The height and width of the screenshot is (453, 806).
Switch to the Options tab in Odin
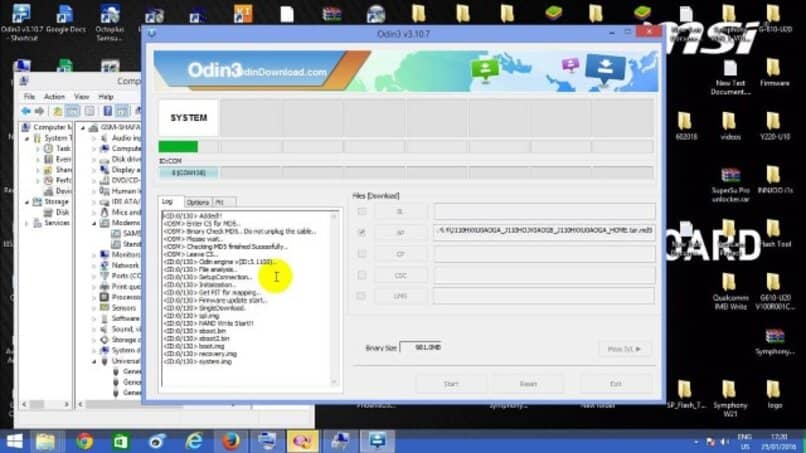[x=198, y=202]
